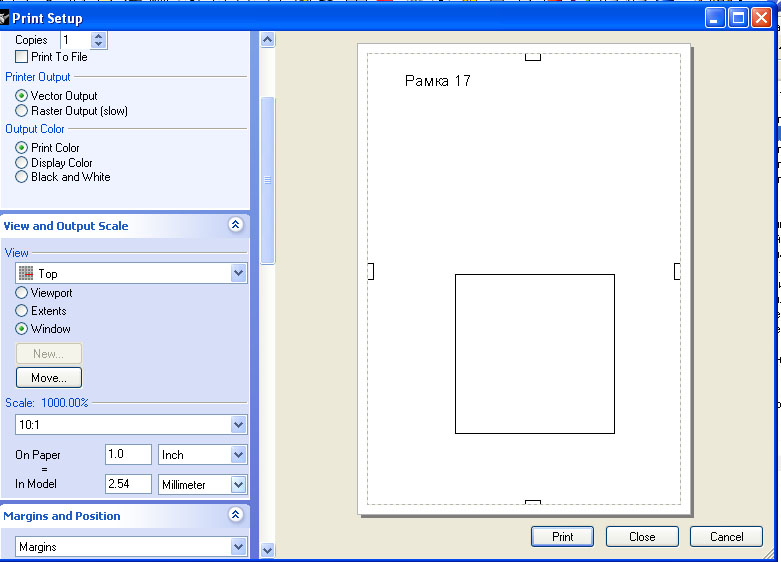The image size is (781, 562).
Task: Click the right margin handle in preview
Action: pos(677,272)
